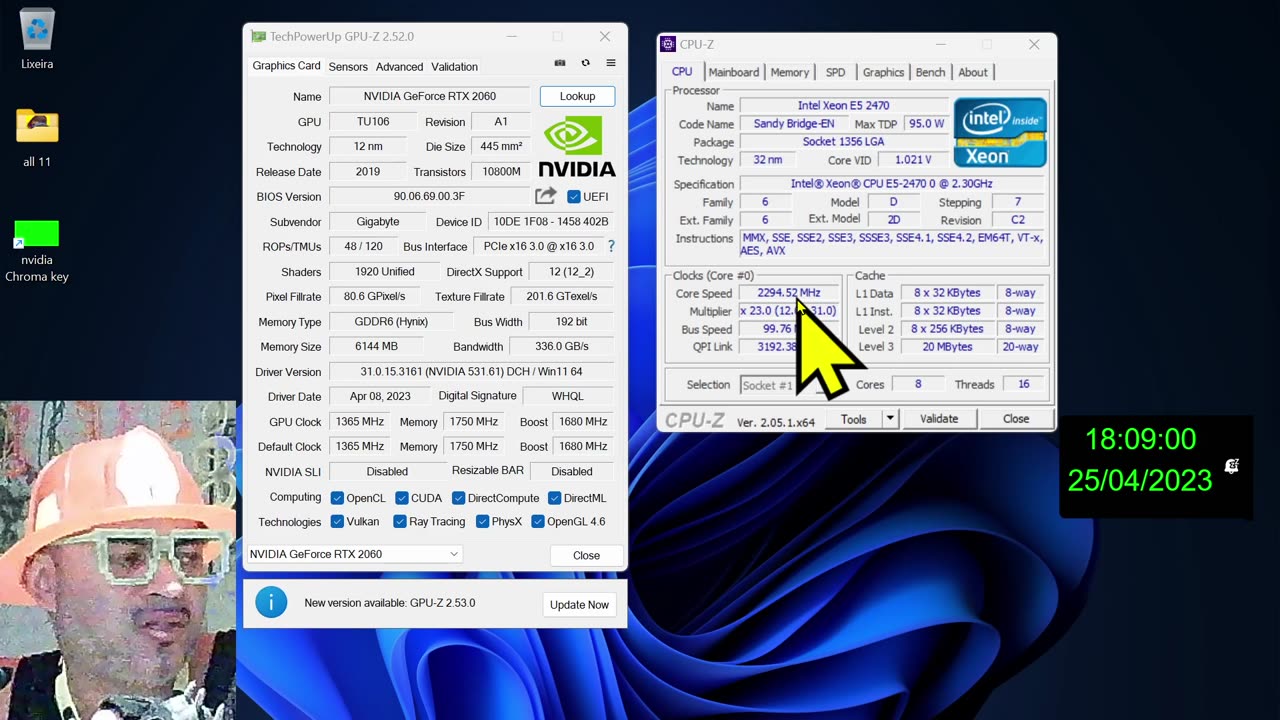Click the Lookup button
The height and width of the screenshot is (720, 1280).
[x=577, y=96]
